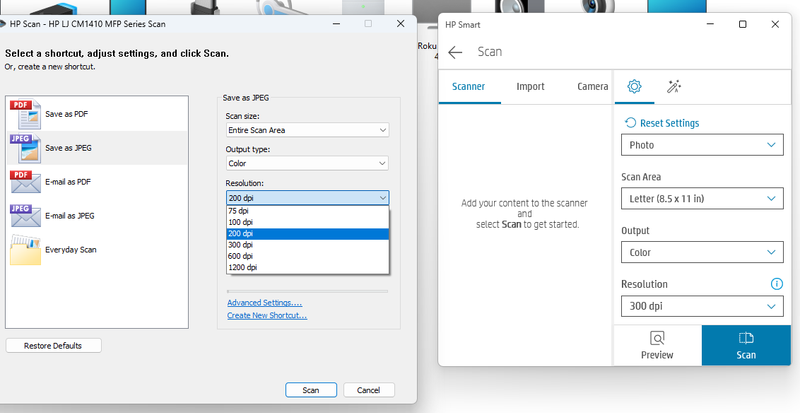Click the Restore Defaults button

53,346
